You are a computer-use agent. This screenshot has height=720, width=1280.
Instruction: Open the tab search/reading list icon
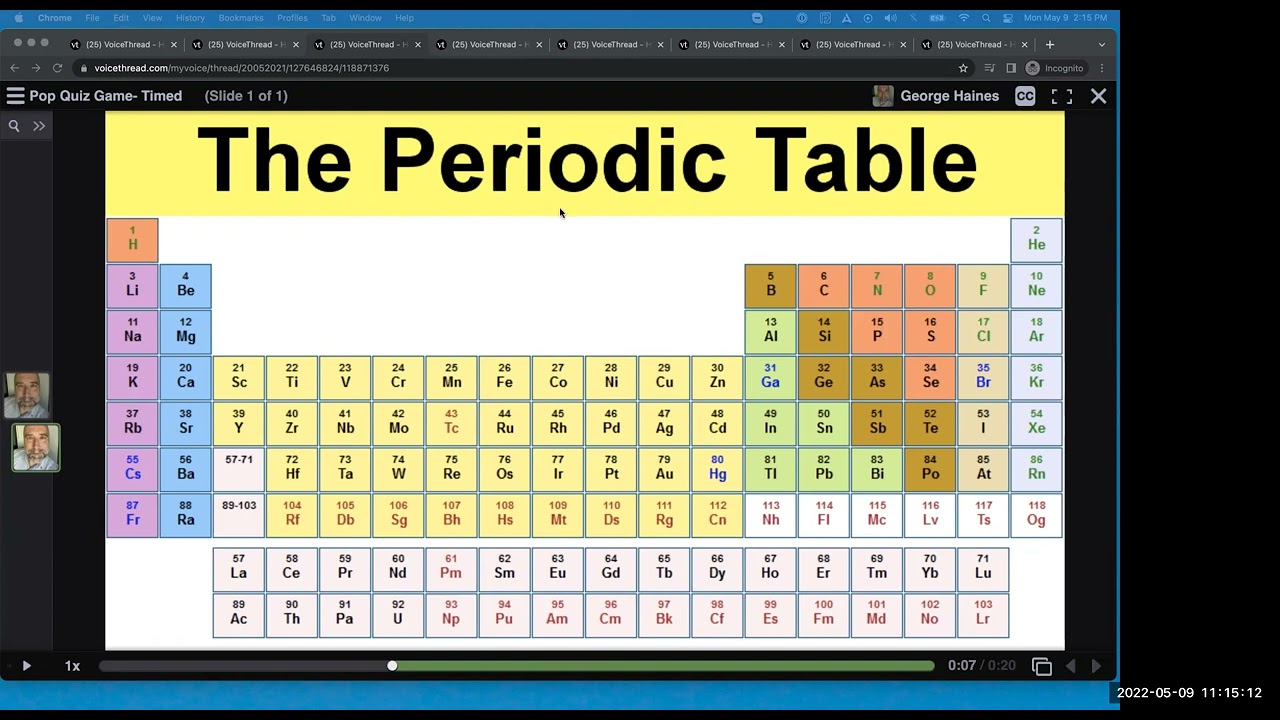pos(990,68)
